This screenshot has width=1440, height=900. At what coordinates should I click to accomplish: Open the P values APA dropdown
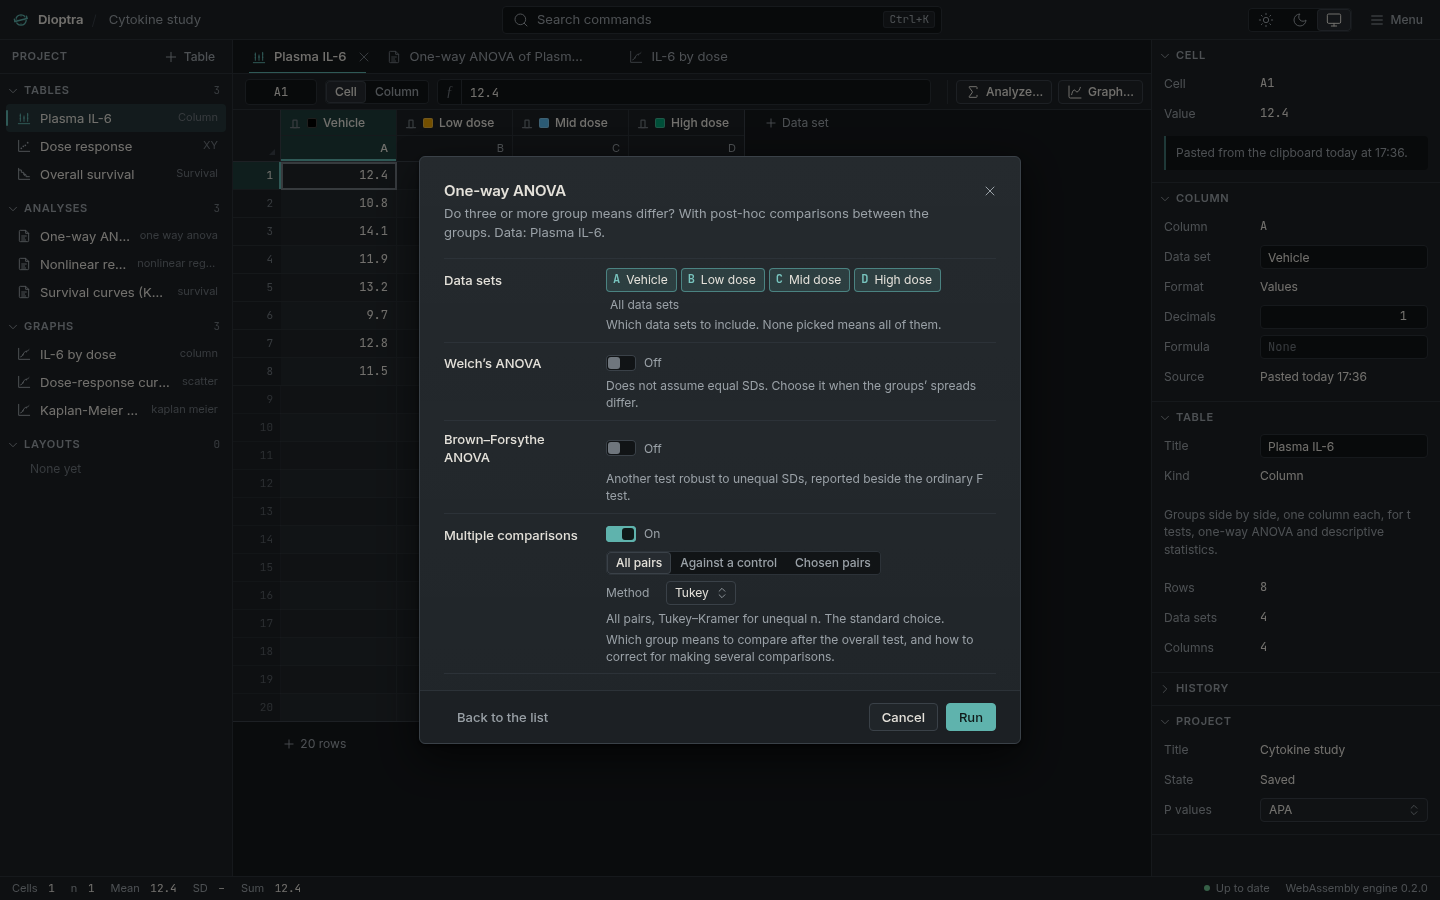point(1343,810)
